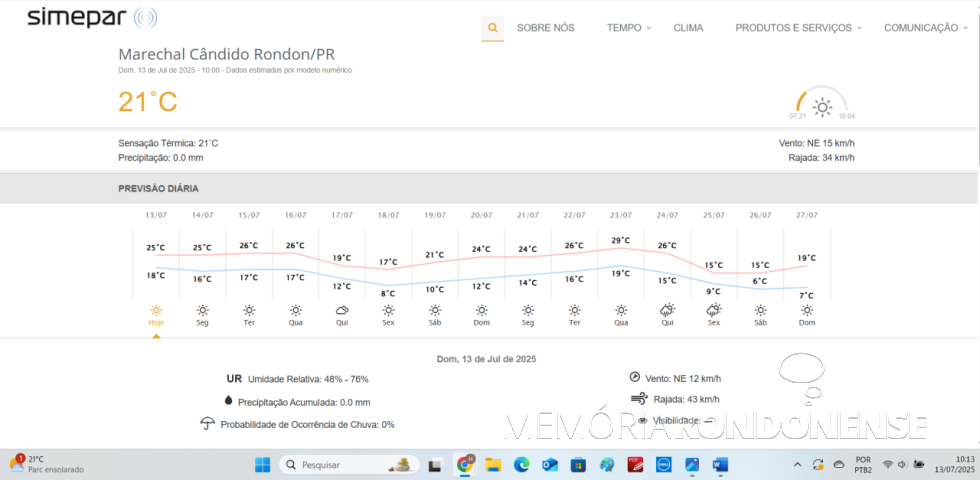Show hidden system tray icons
Screen dimensions: 980x480
797,465
